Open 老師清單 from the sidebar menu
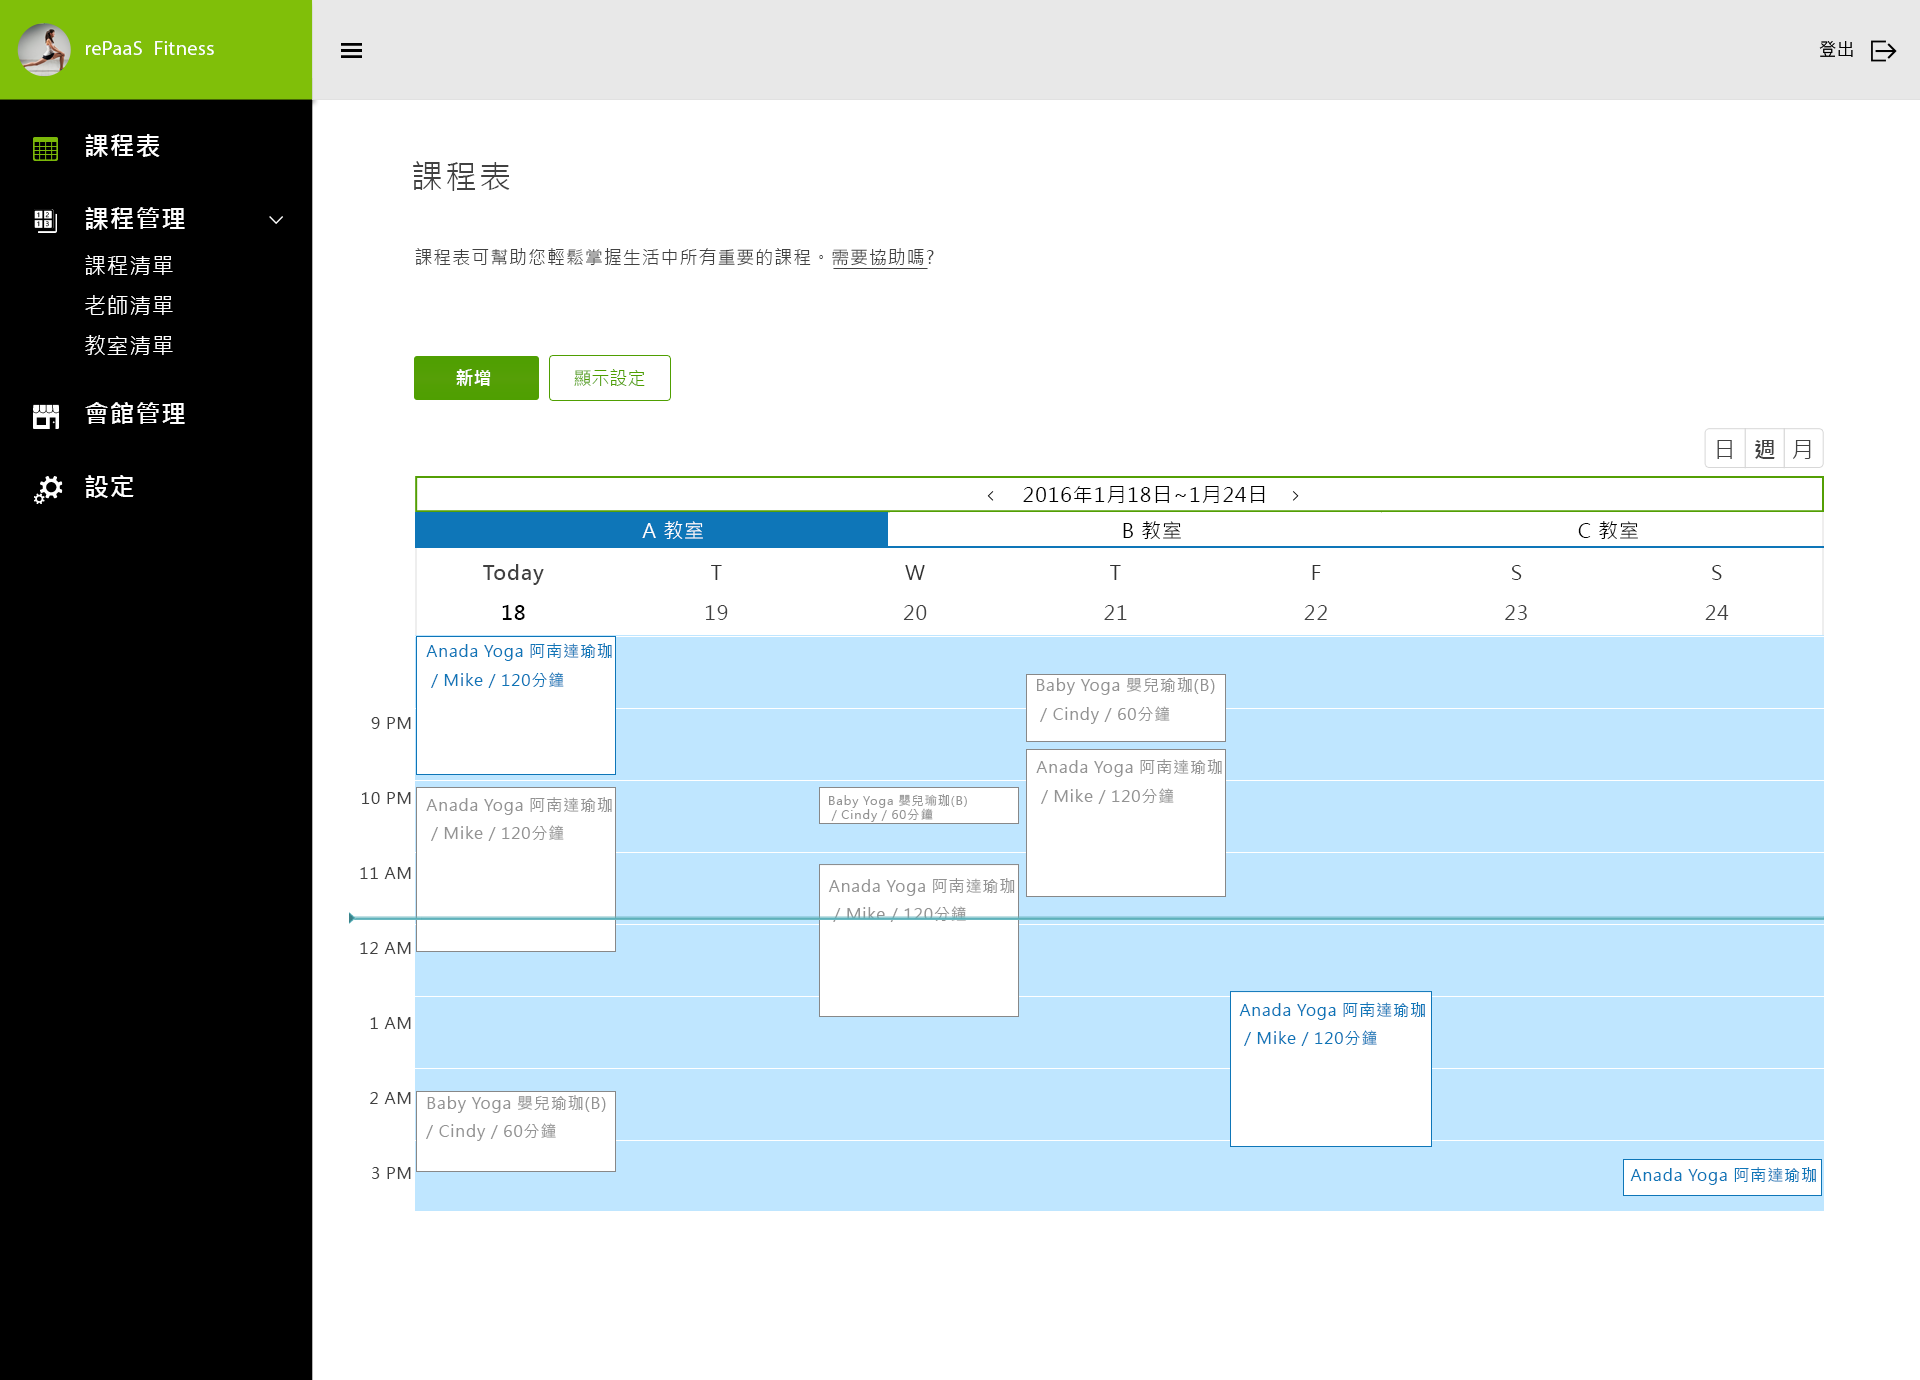Viewport: 1920px width, 1380px height. coord(129,305)
